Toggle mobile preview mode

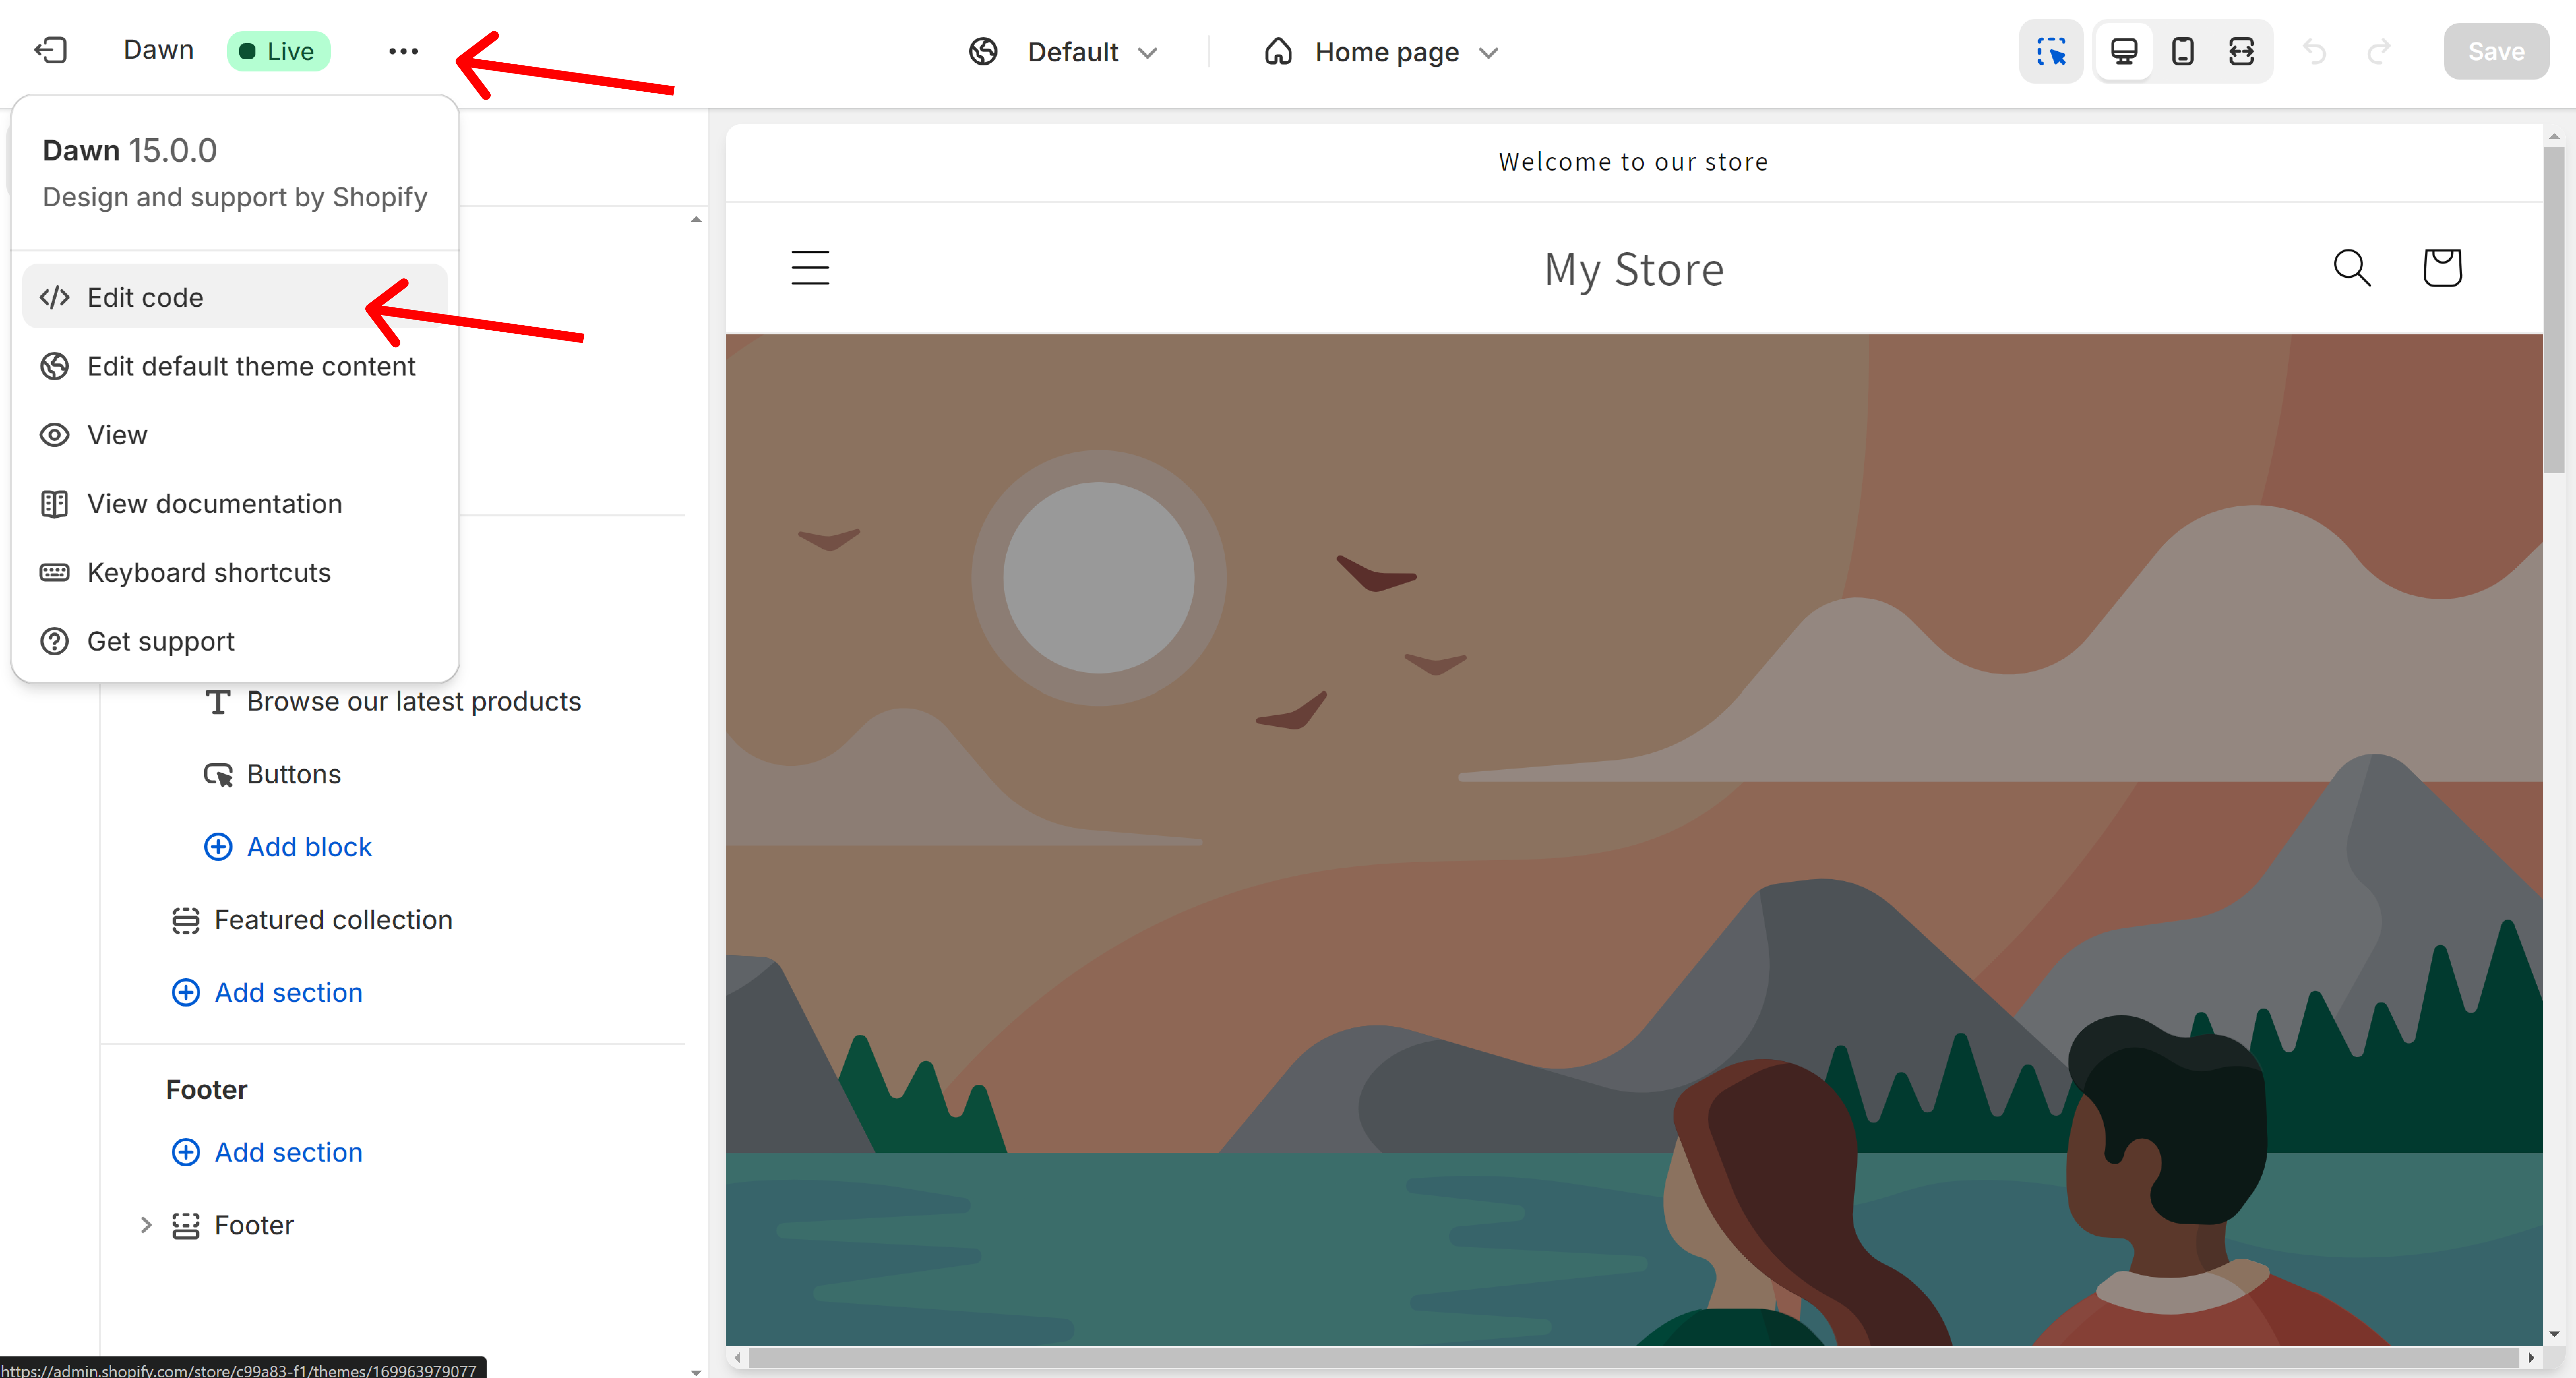pyautogui.click(x=2182, y=51)
